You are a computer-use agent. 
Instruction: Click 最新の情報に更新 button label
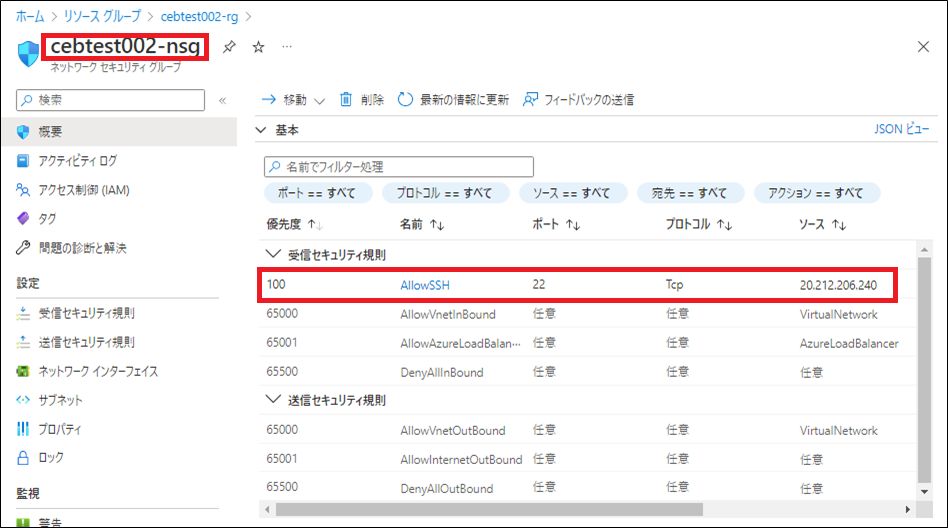coord(465,100)
